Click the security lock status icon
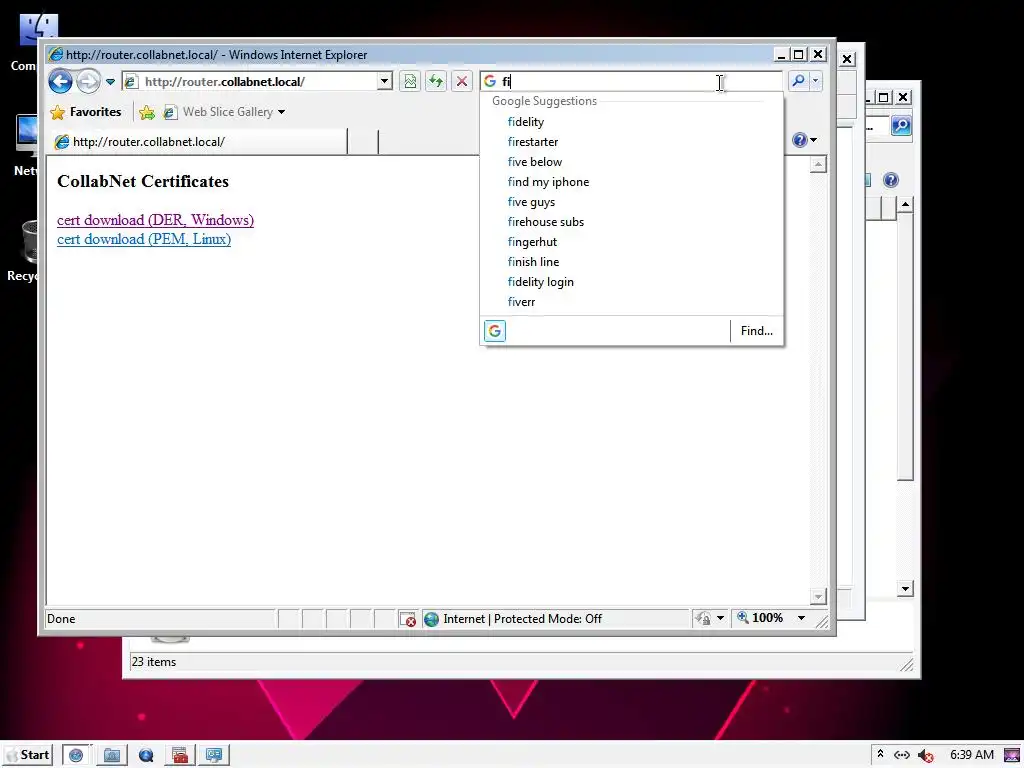 coord(703,618)
